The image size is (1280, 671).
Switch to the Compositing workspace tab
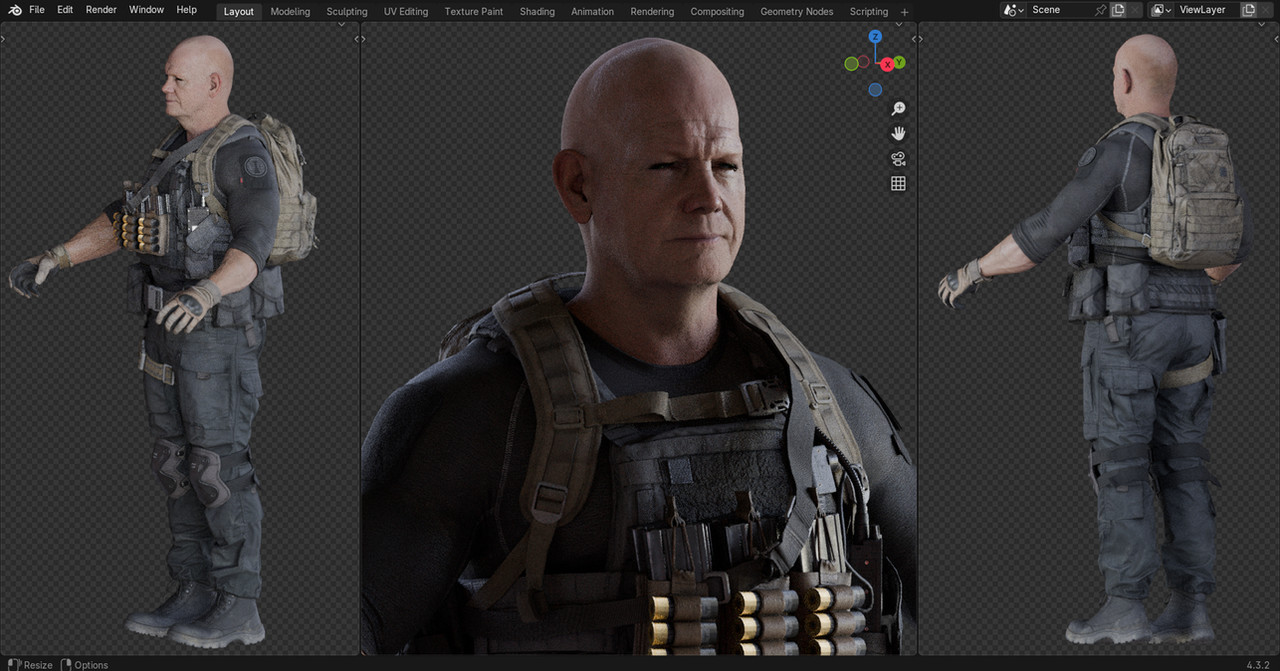(717, 11)
